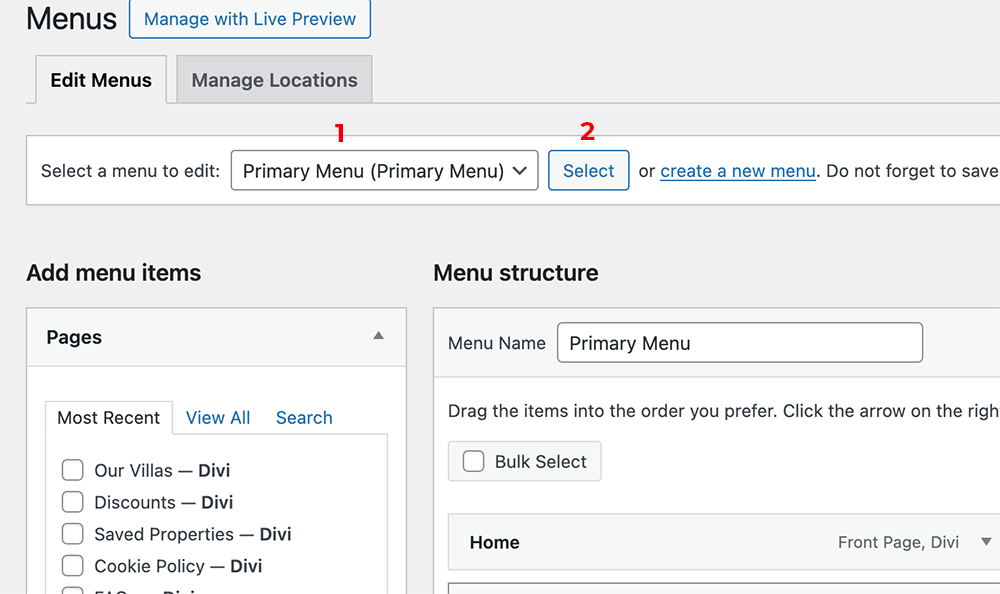Enable the Cookie Policy checkbox
The image size is (1000, 594).
(x=72, y=566)
